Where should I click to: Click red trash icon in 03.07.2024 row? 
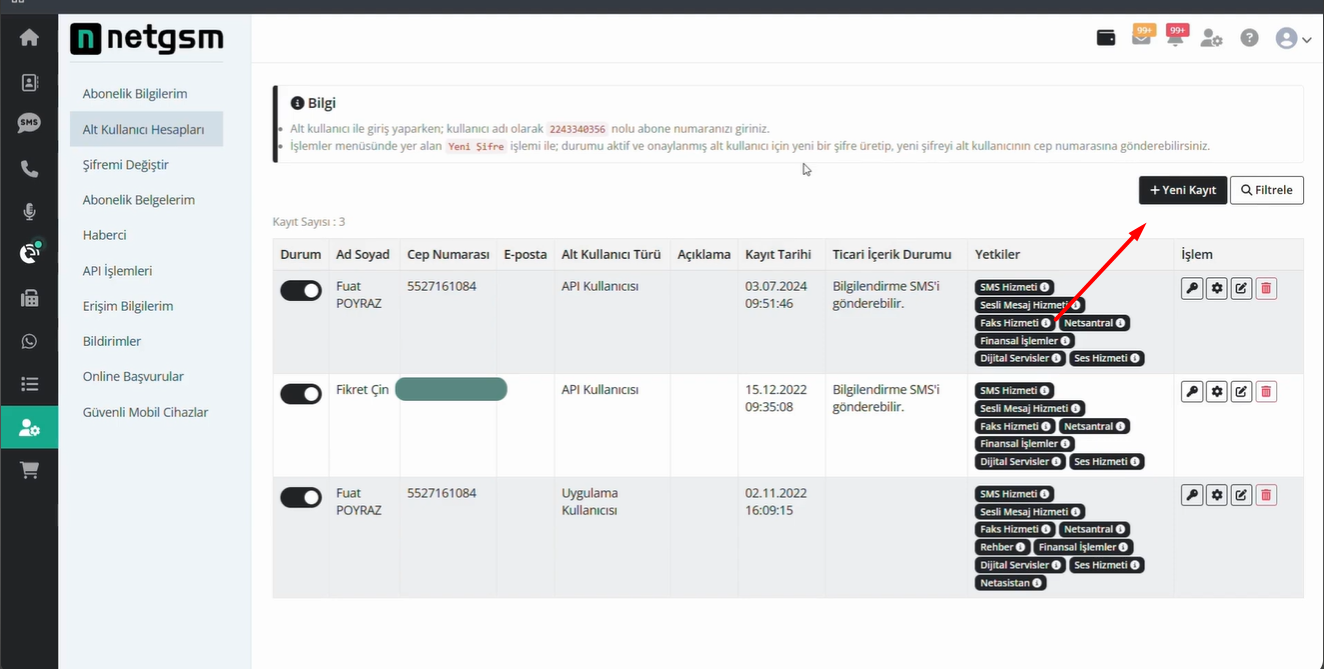[1266, 289]
